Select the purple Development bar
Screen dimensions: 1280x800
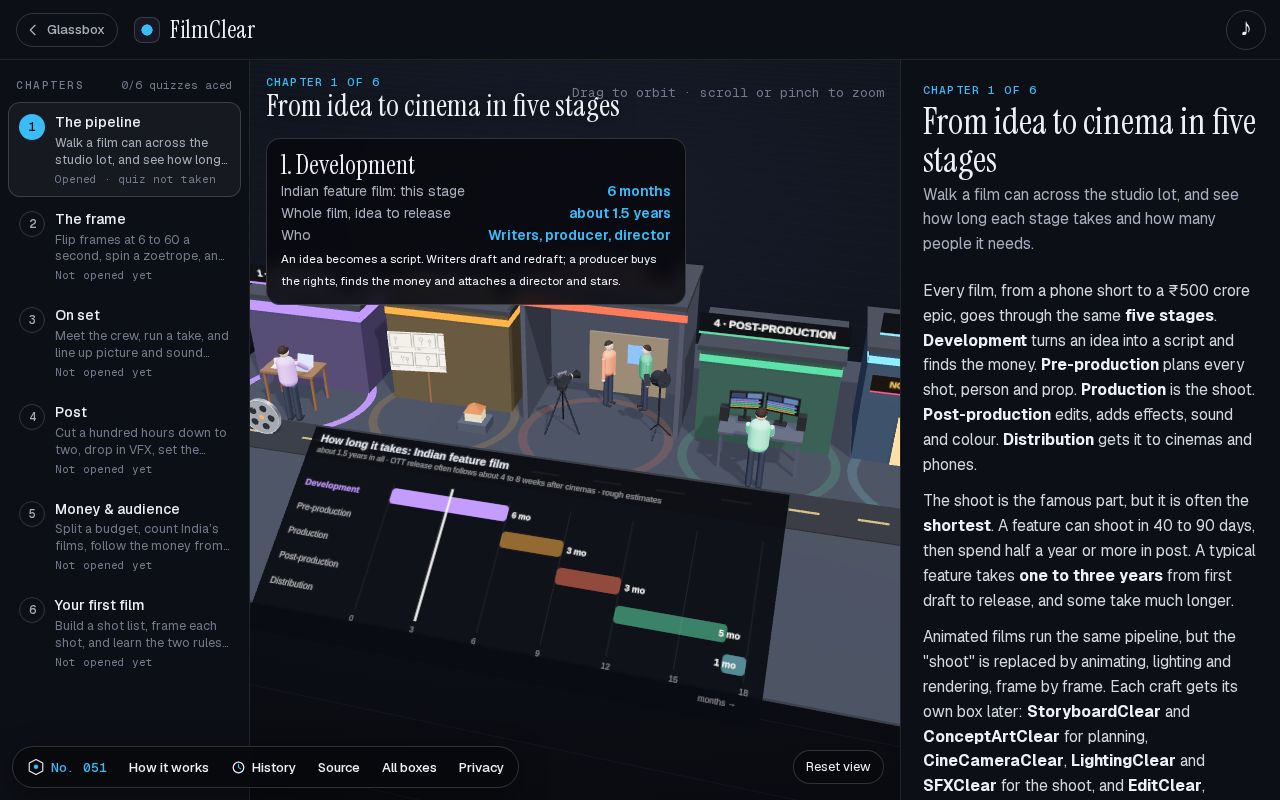point(449,505)
